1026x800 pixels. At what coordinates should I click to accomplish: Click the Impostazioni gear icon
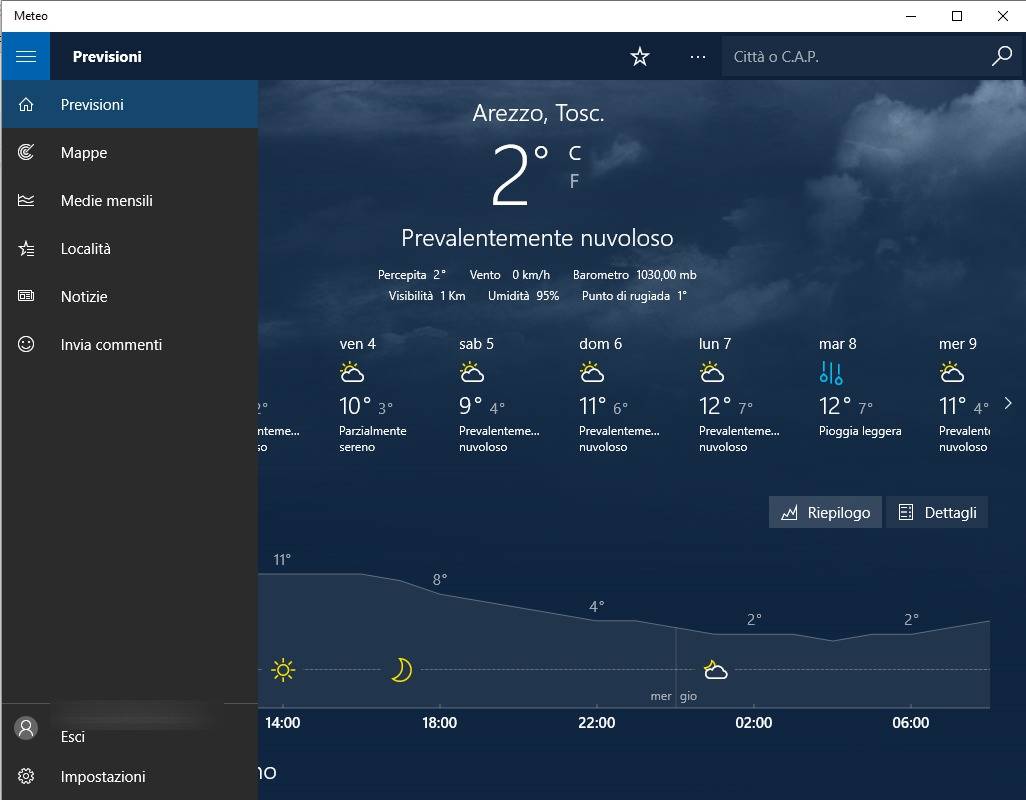pyautogui.click(x=27, y=777)
